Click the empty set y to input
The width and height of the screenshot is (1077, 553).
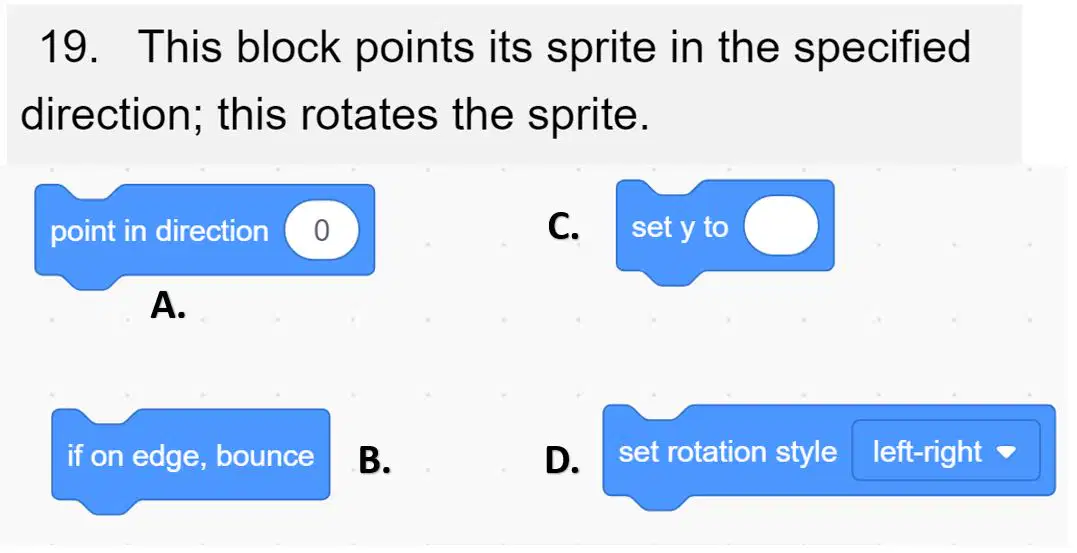tap(781, 226)
